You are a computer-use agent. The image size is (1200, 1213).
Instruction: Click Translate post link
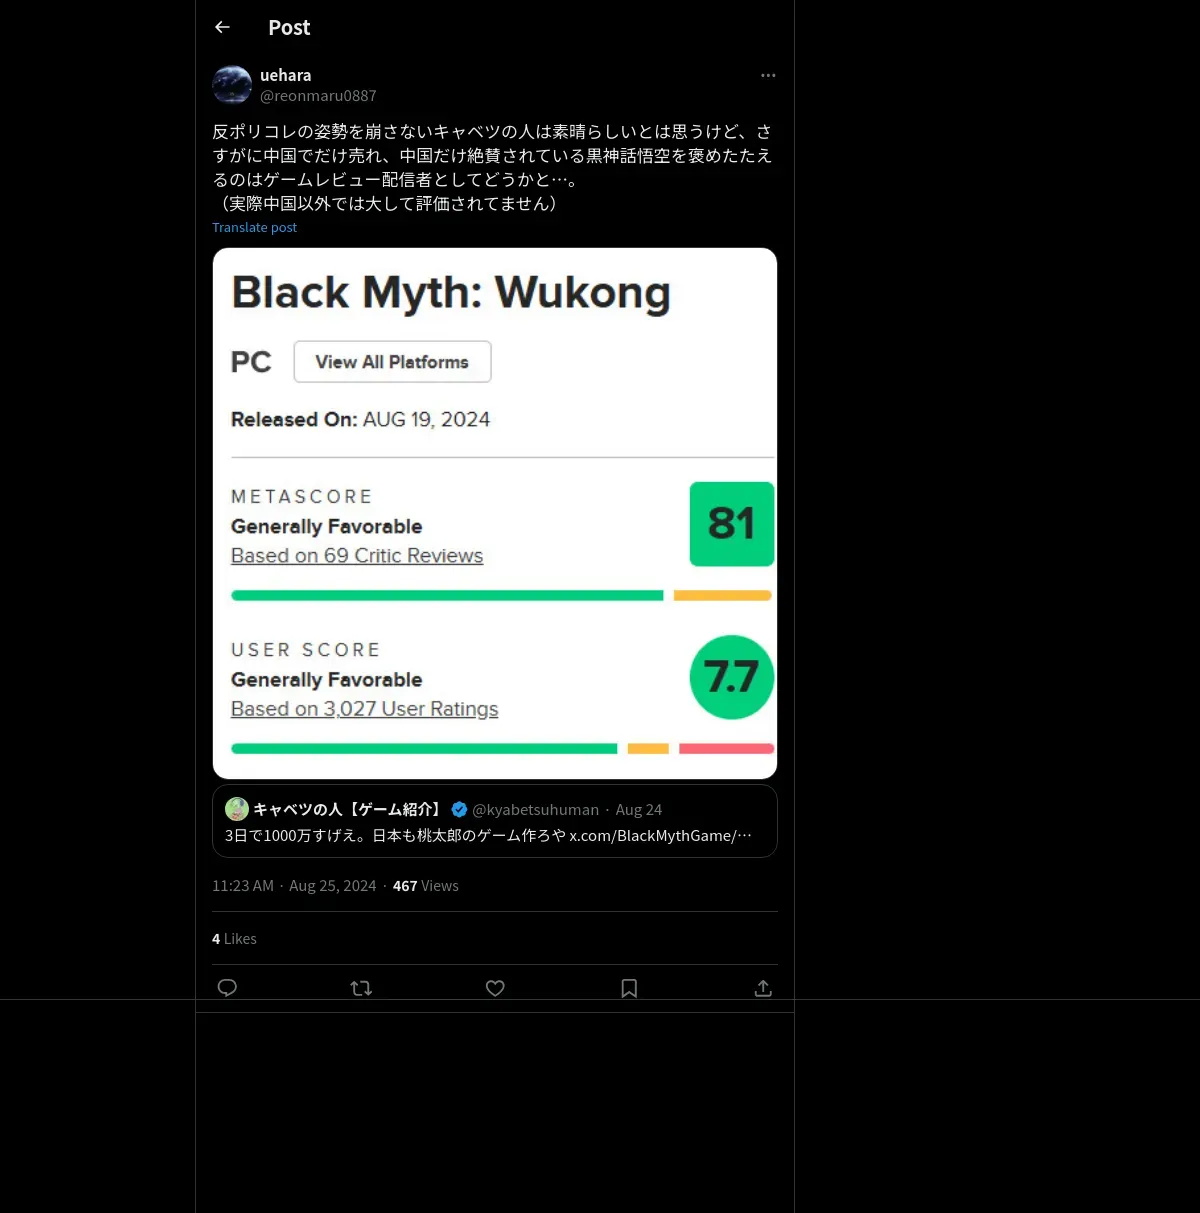click(254, 227)
